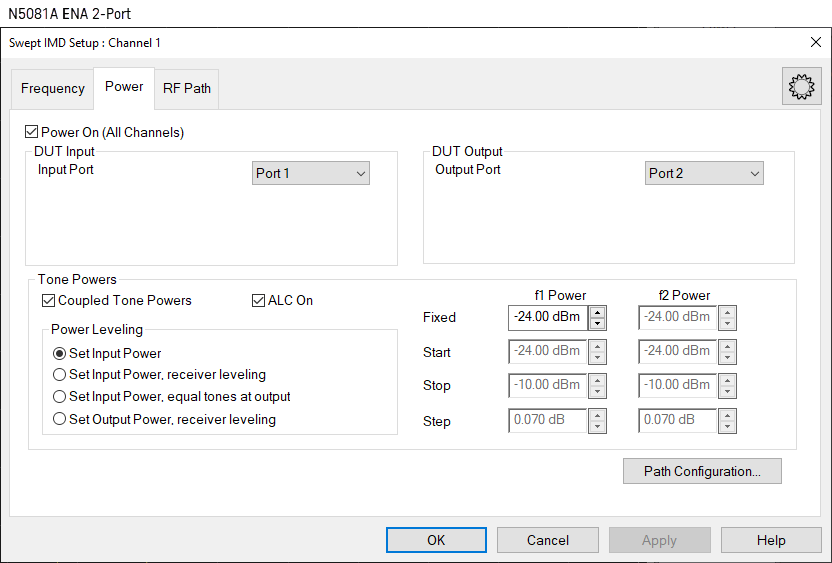The image size is (832, 563).
Task: Click the Cancel button
Action: click(x=548, y=540)
